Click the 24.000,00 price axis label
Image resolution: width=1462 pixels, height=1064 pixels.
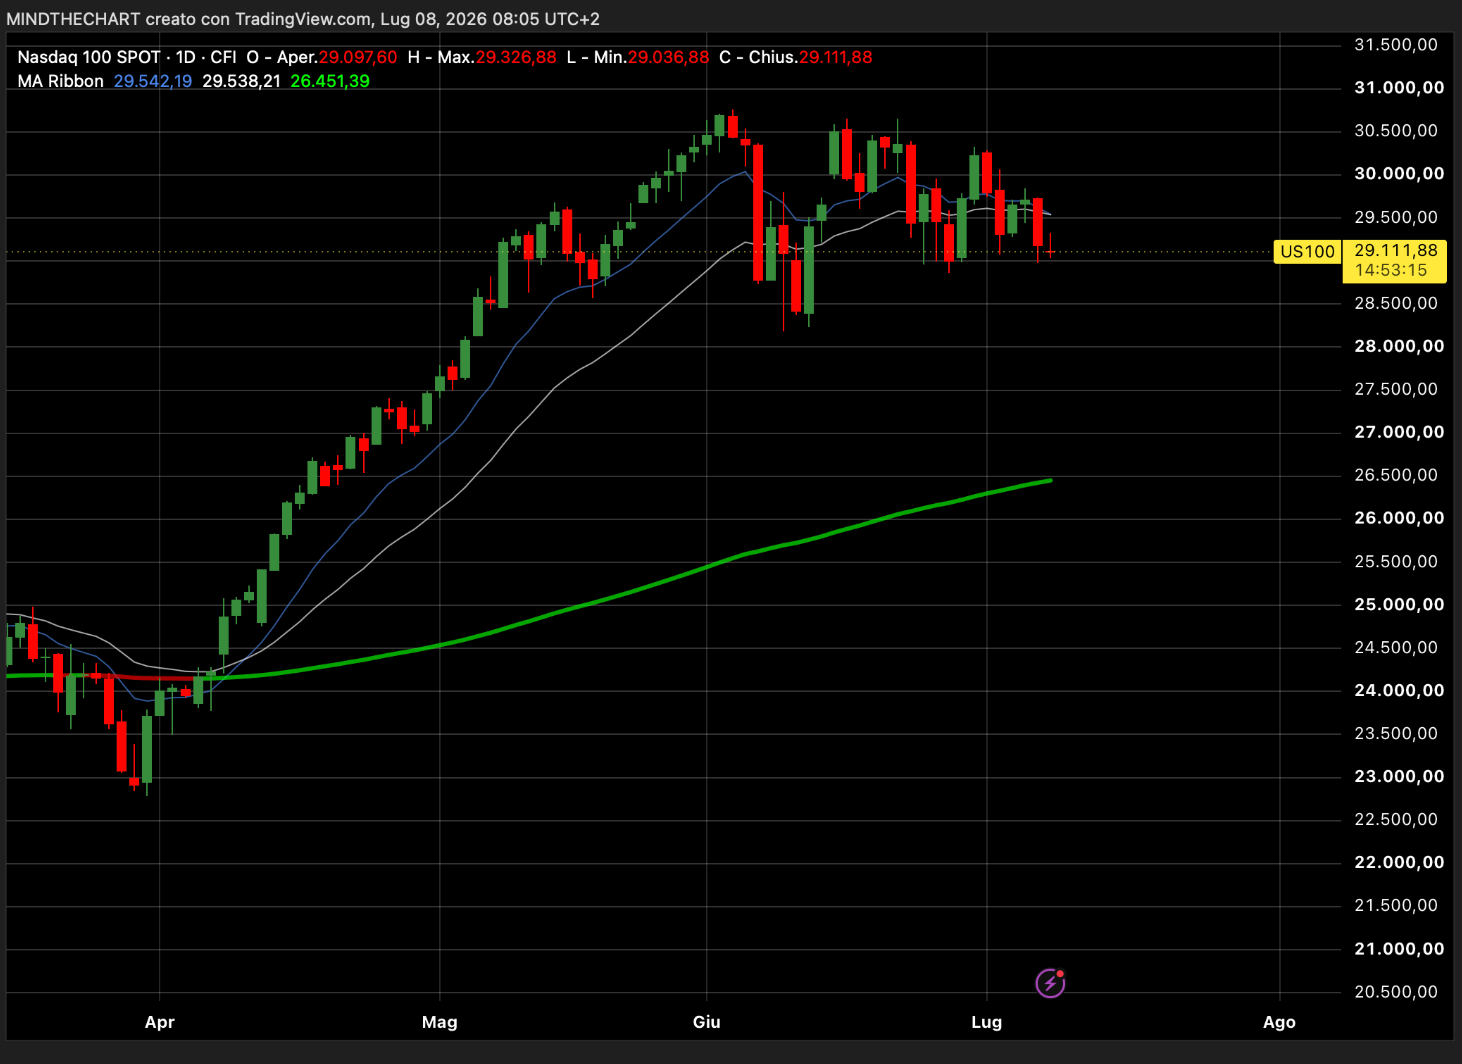(1399, 690)
